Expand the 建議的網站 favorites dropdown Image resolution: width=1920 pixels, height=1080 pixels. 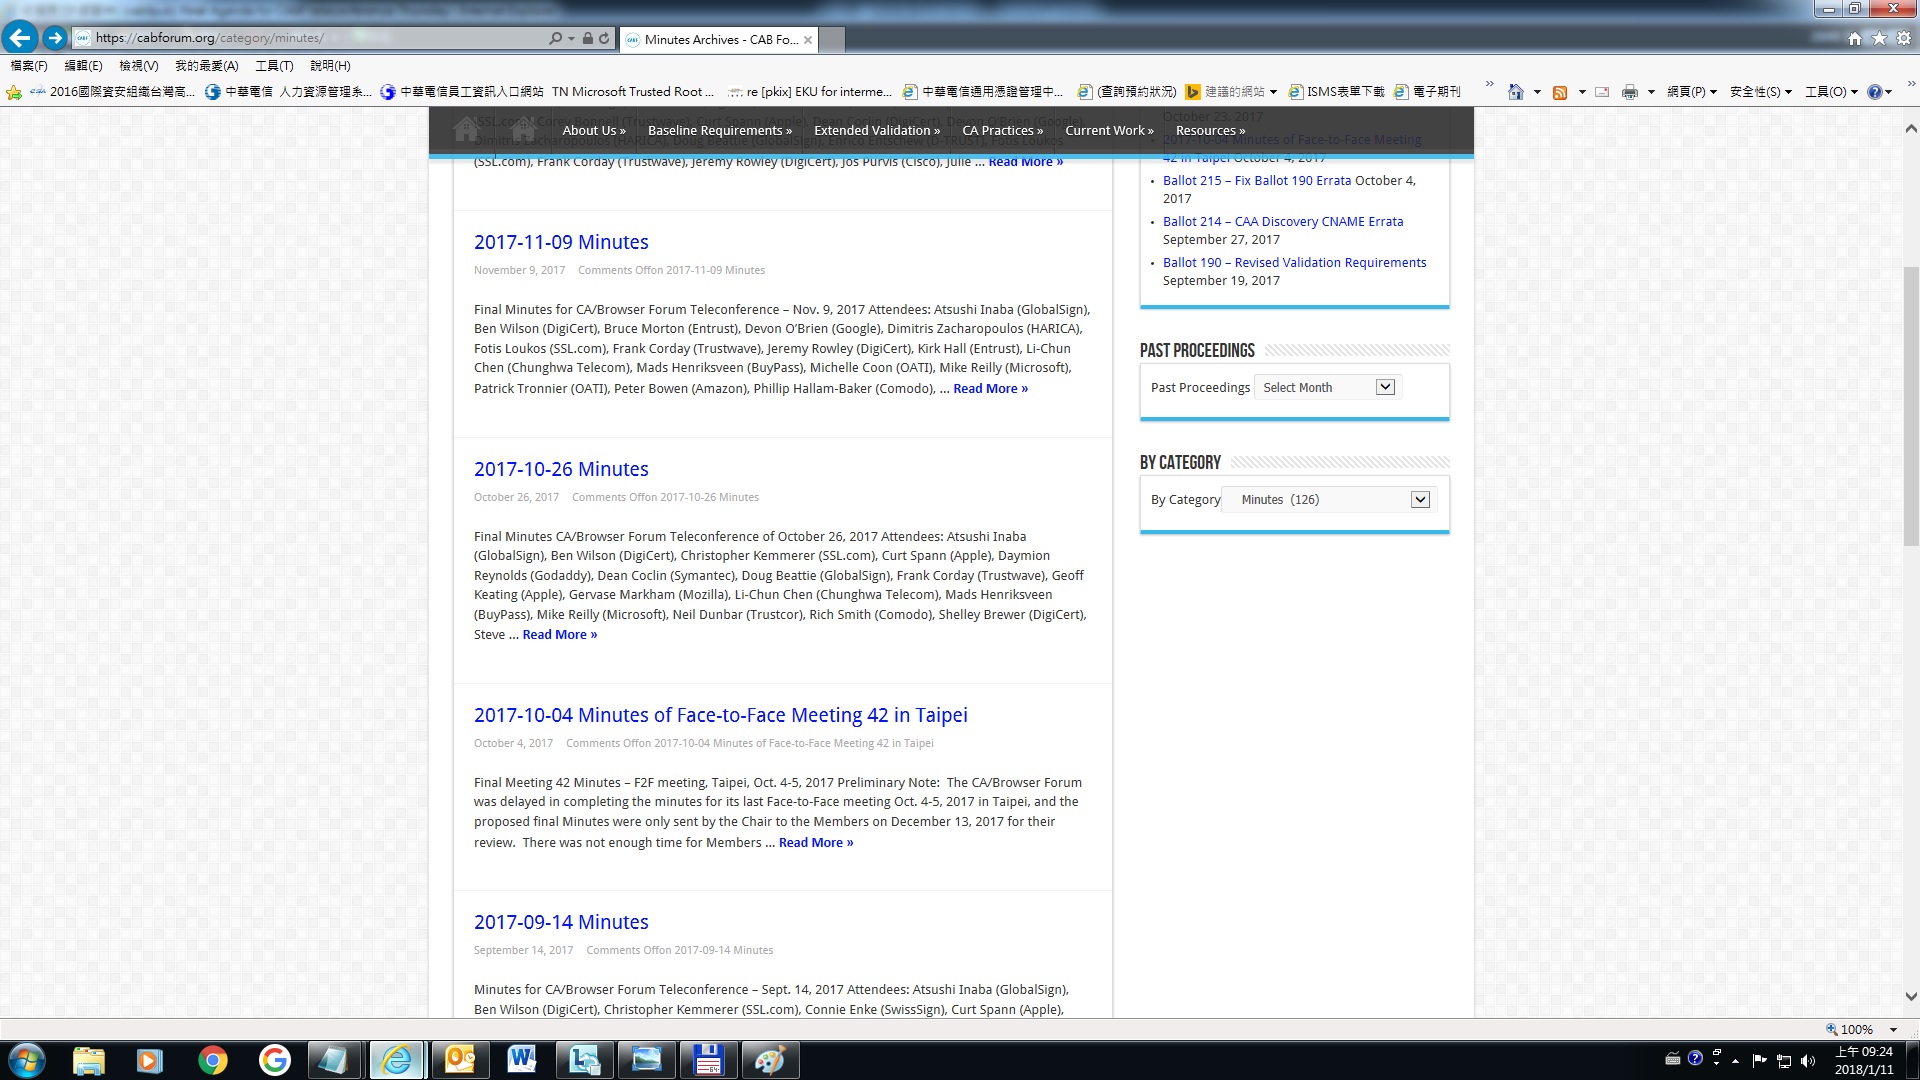[x=1273, y=92]
